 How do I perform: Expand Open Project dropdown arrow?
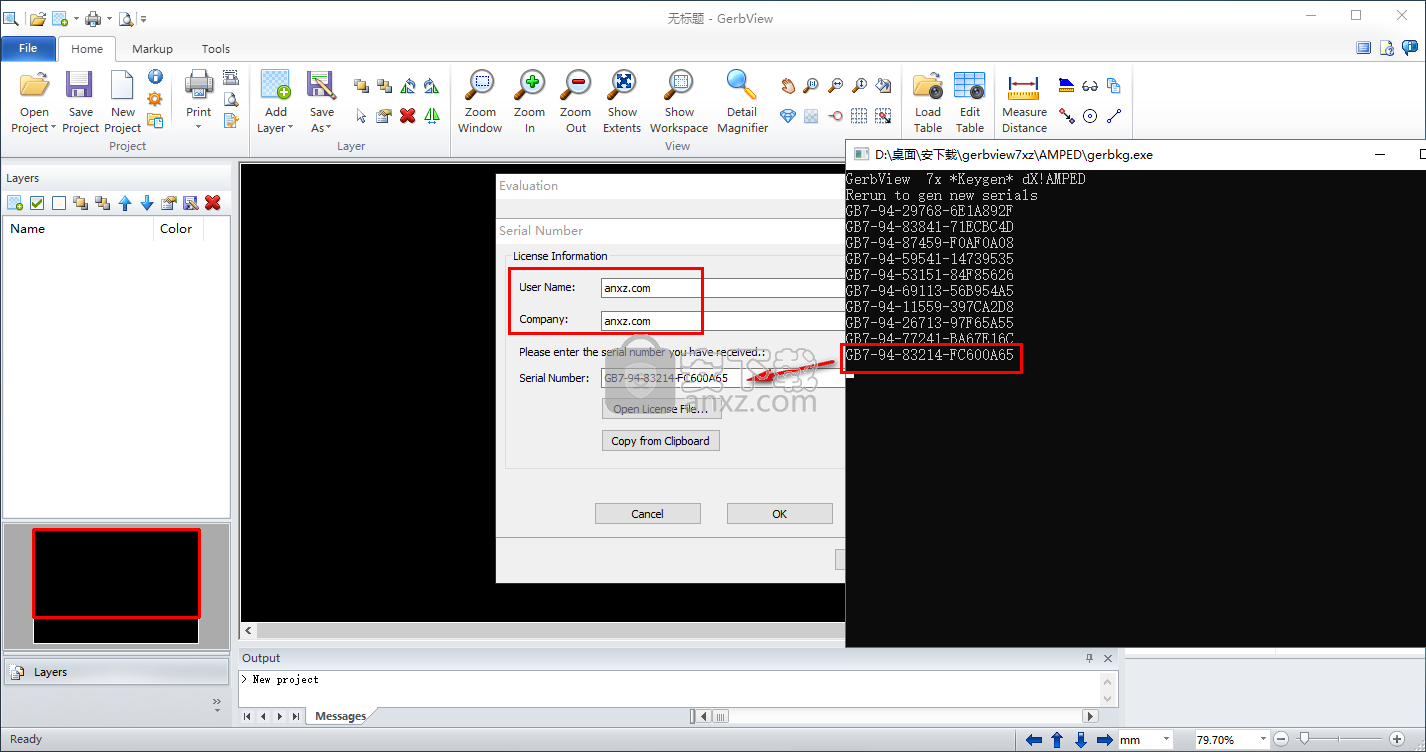click(x=52, y=129)
